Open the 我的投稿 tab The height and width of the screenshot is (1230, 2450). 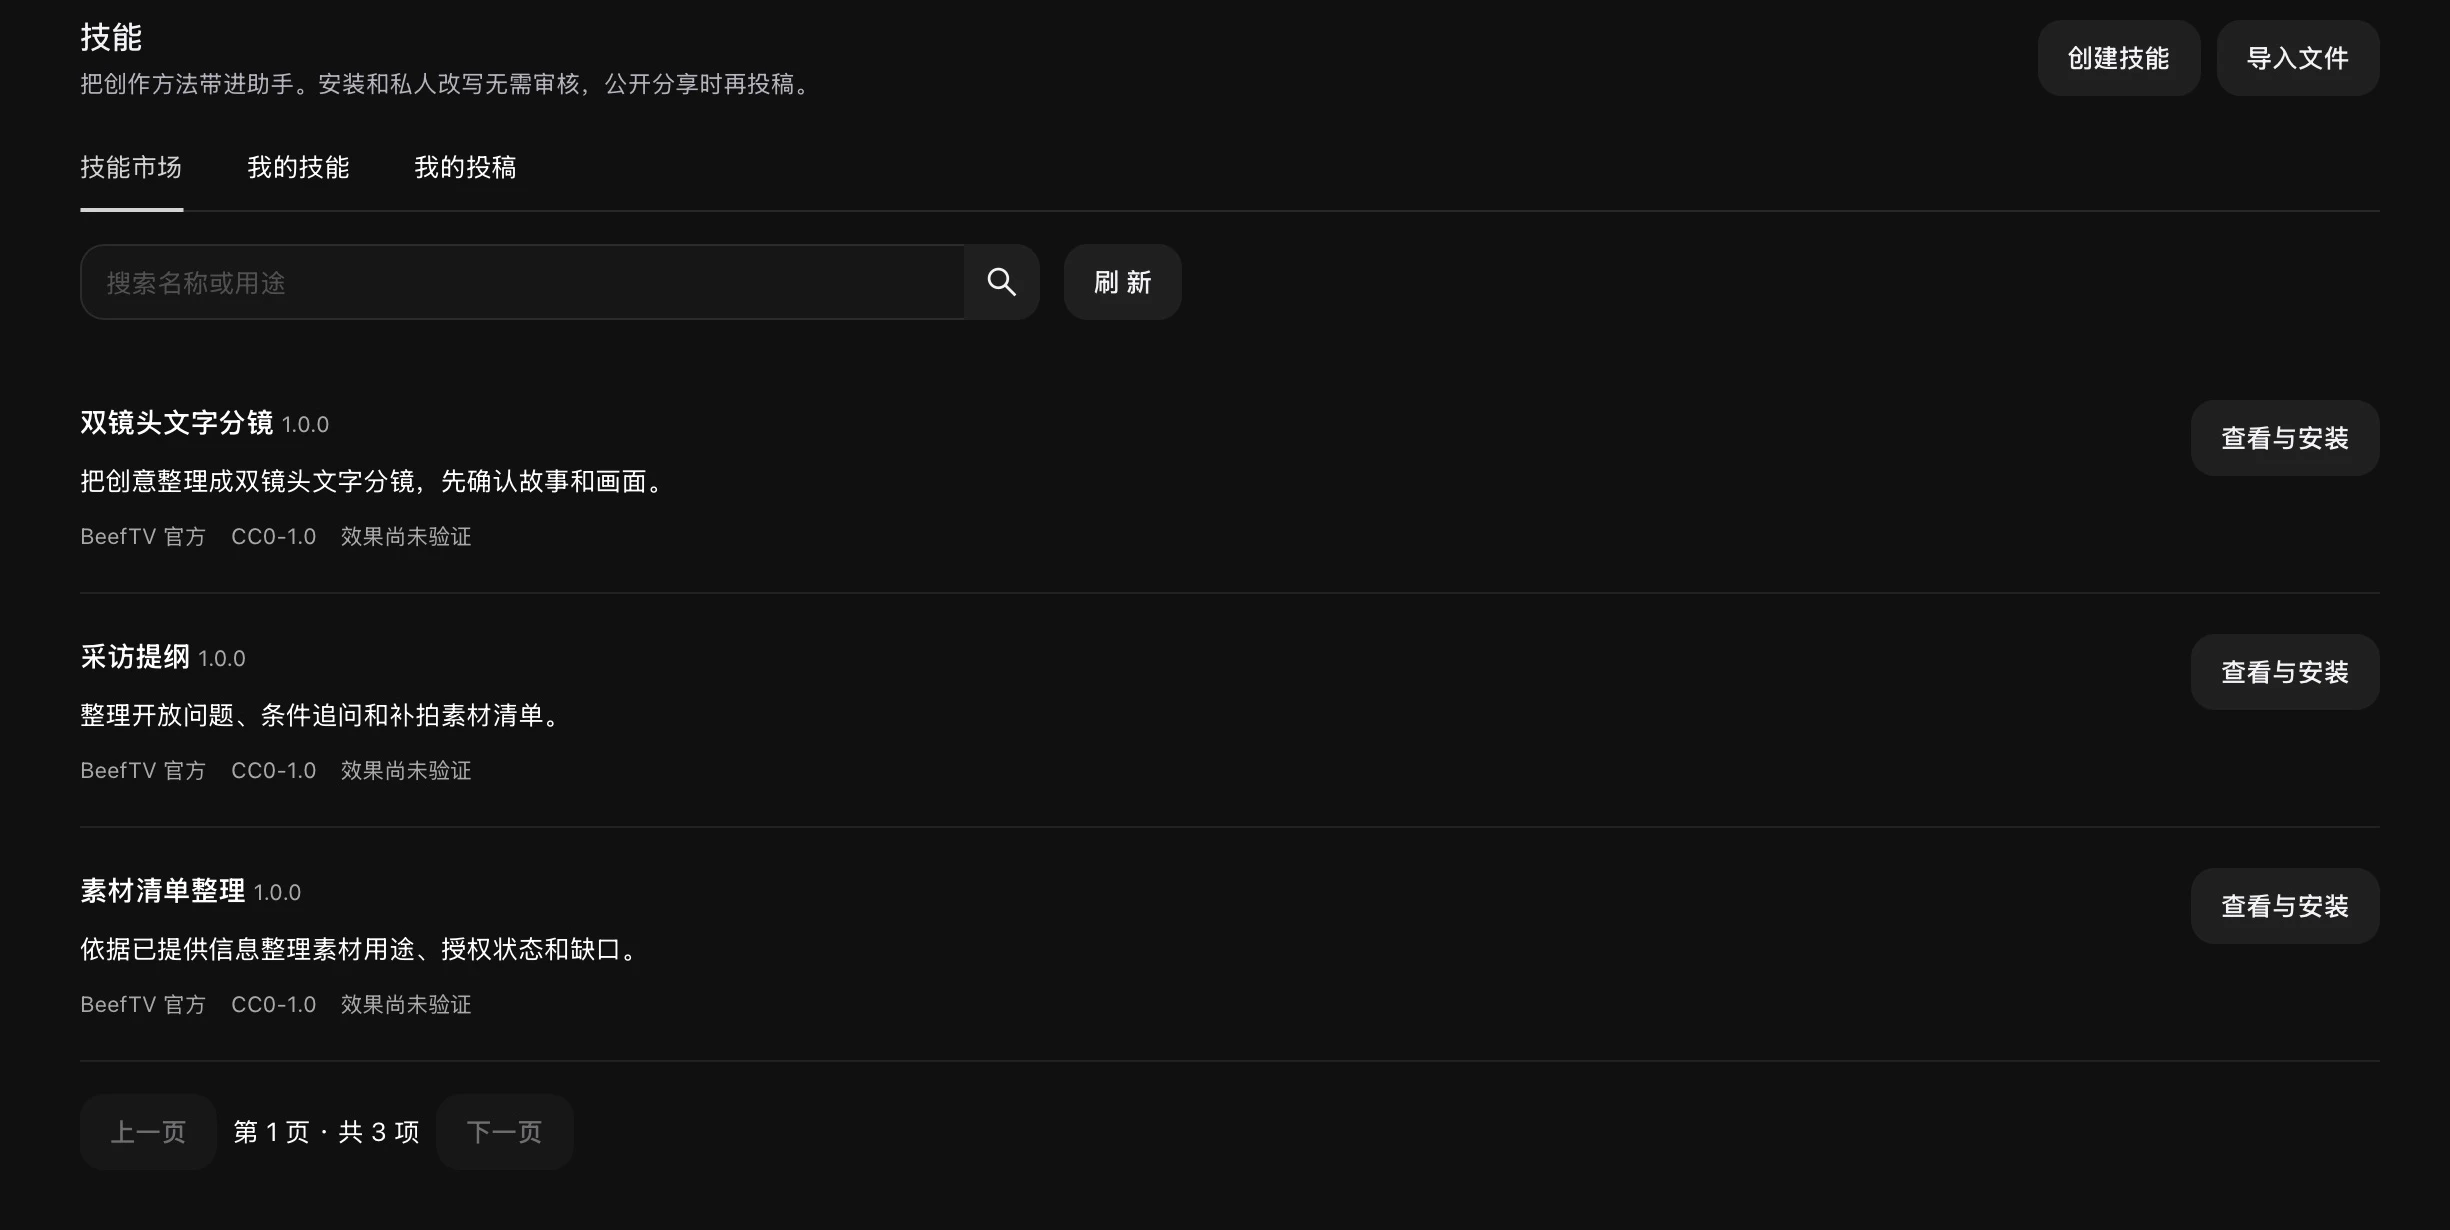(x=465, y=168)
